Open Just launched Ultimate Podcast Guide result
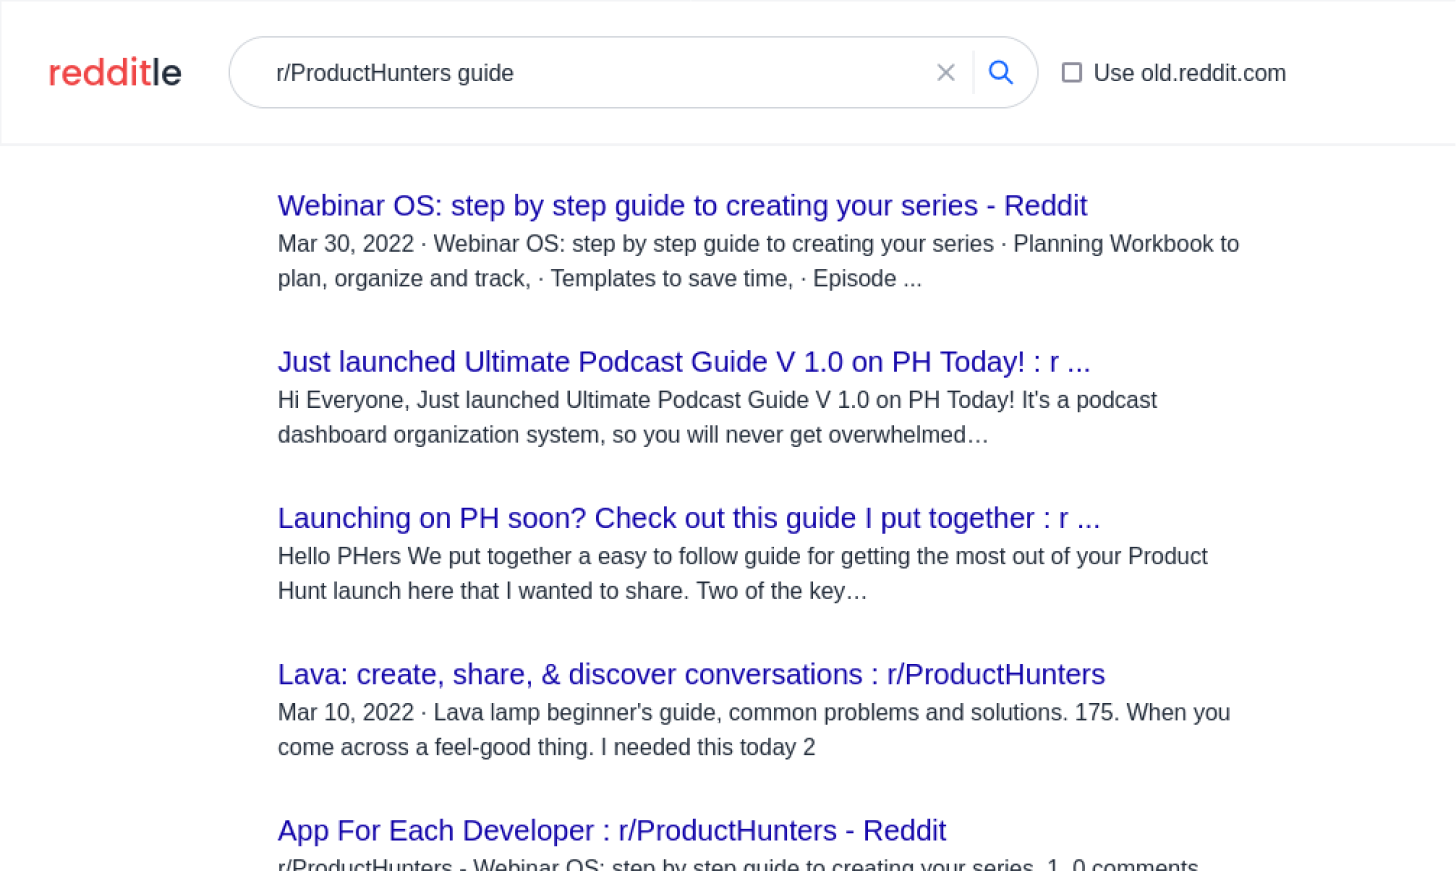 [x=684, y=361]
